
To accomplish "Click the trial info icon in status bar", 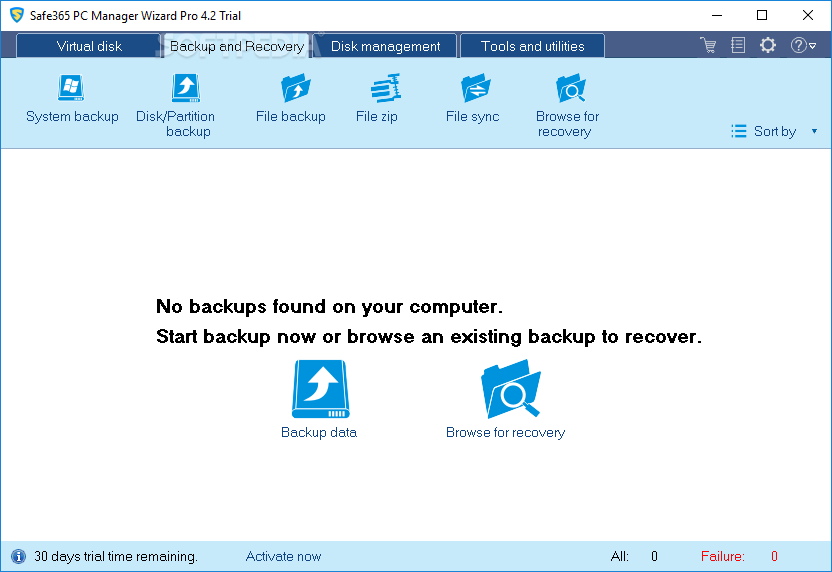I will click(x=18, y=556).
